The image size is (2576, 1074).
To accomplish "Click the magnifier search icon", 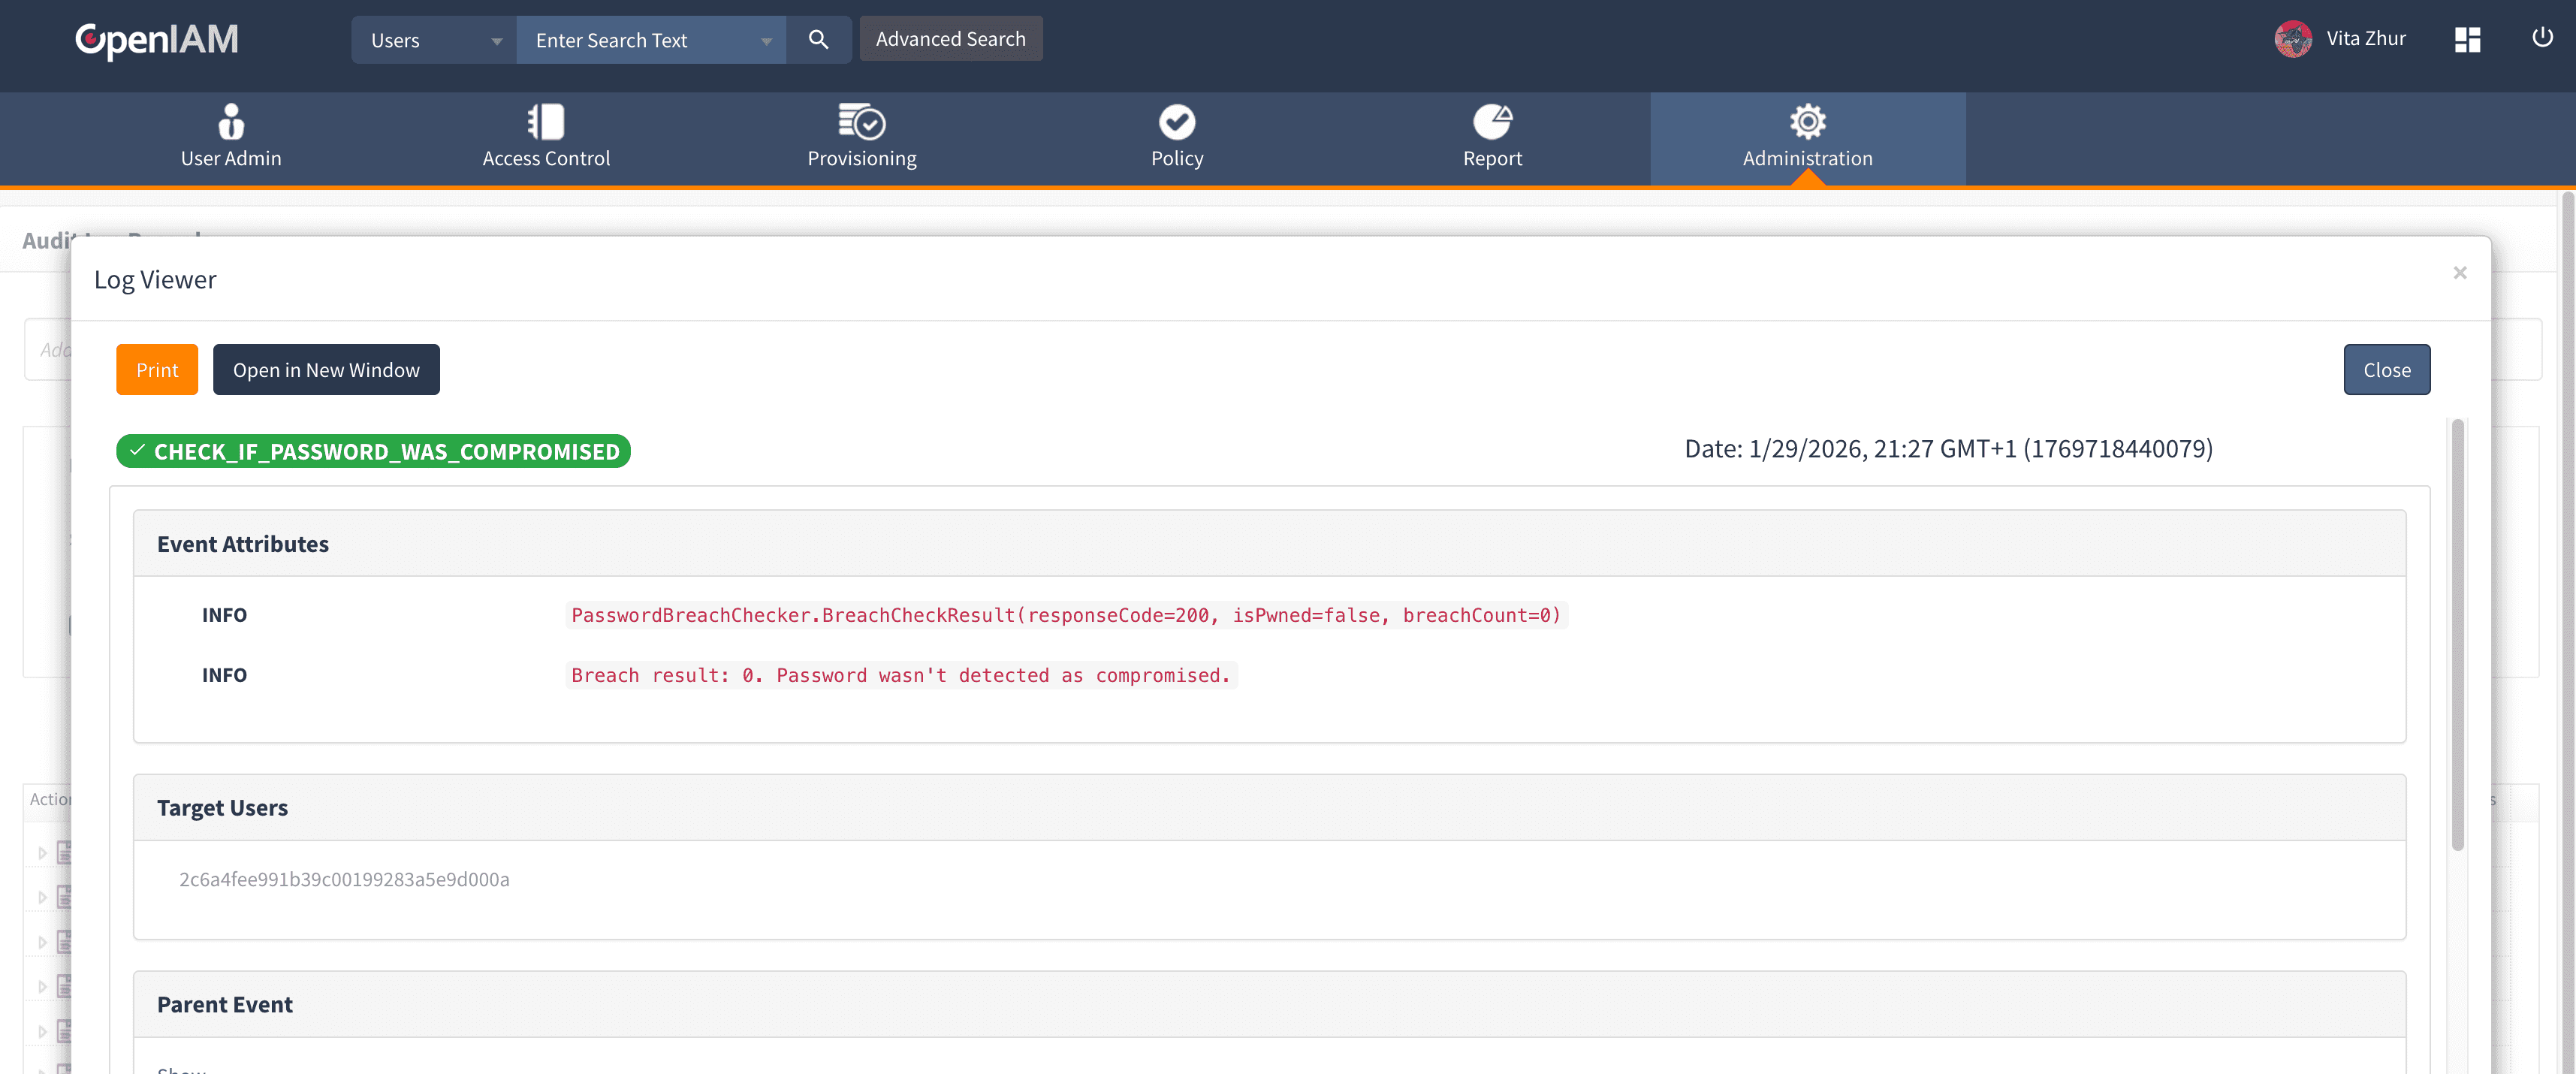I will (818, 40).
